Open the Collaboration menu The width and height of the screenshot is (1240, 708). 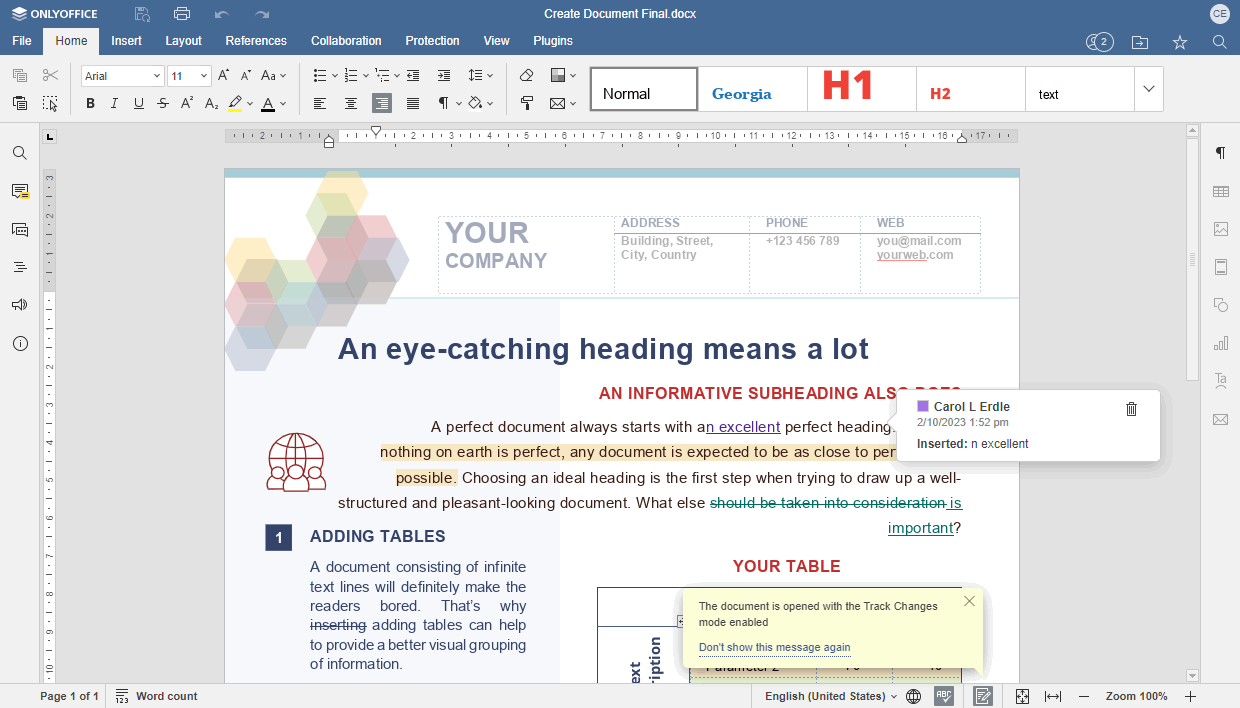click(x=346, y=41)
